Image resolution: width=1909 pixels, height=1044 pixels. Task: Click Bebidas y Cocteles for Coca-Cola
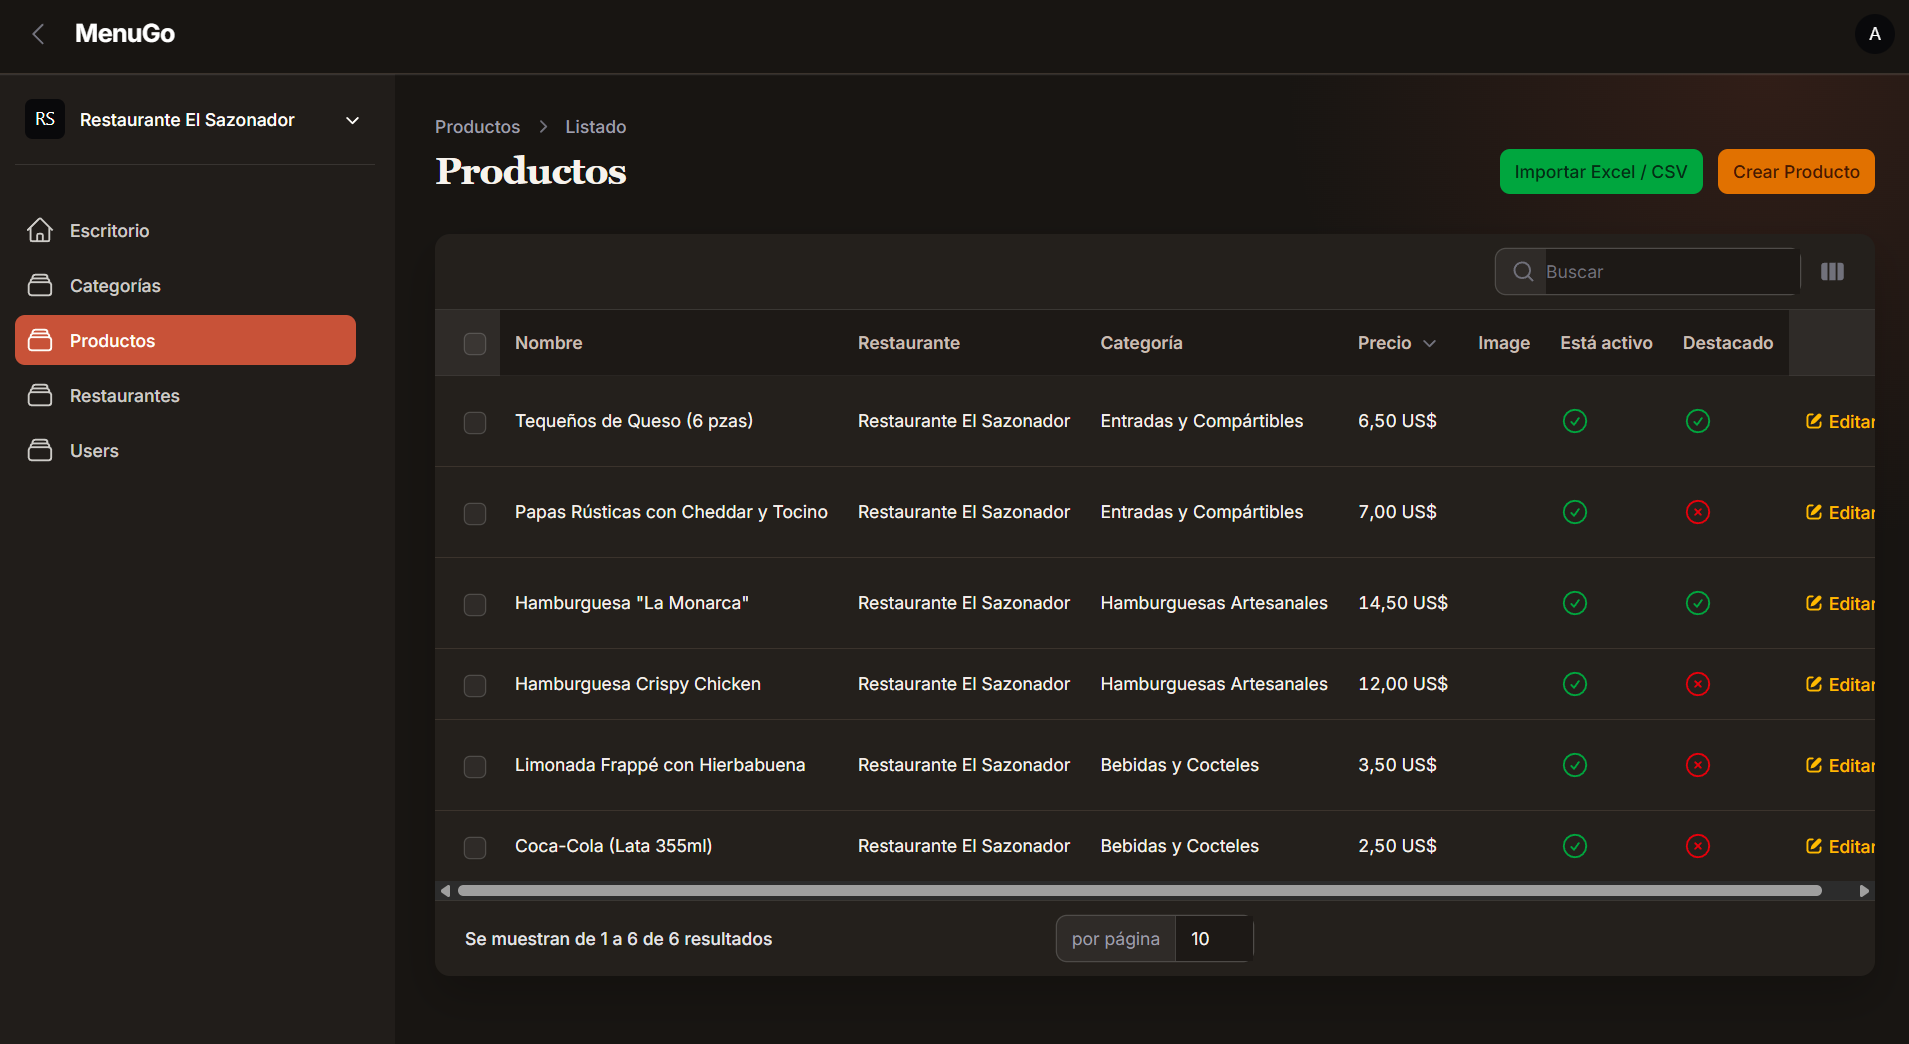[x=1179, y=846]
